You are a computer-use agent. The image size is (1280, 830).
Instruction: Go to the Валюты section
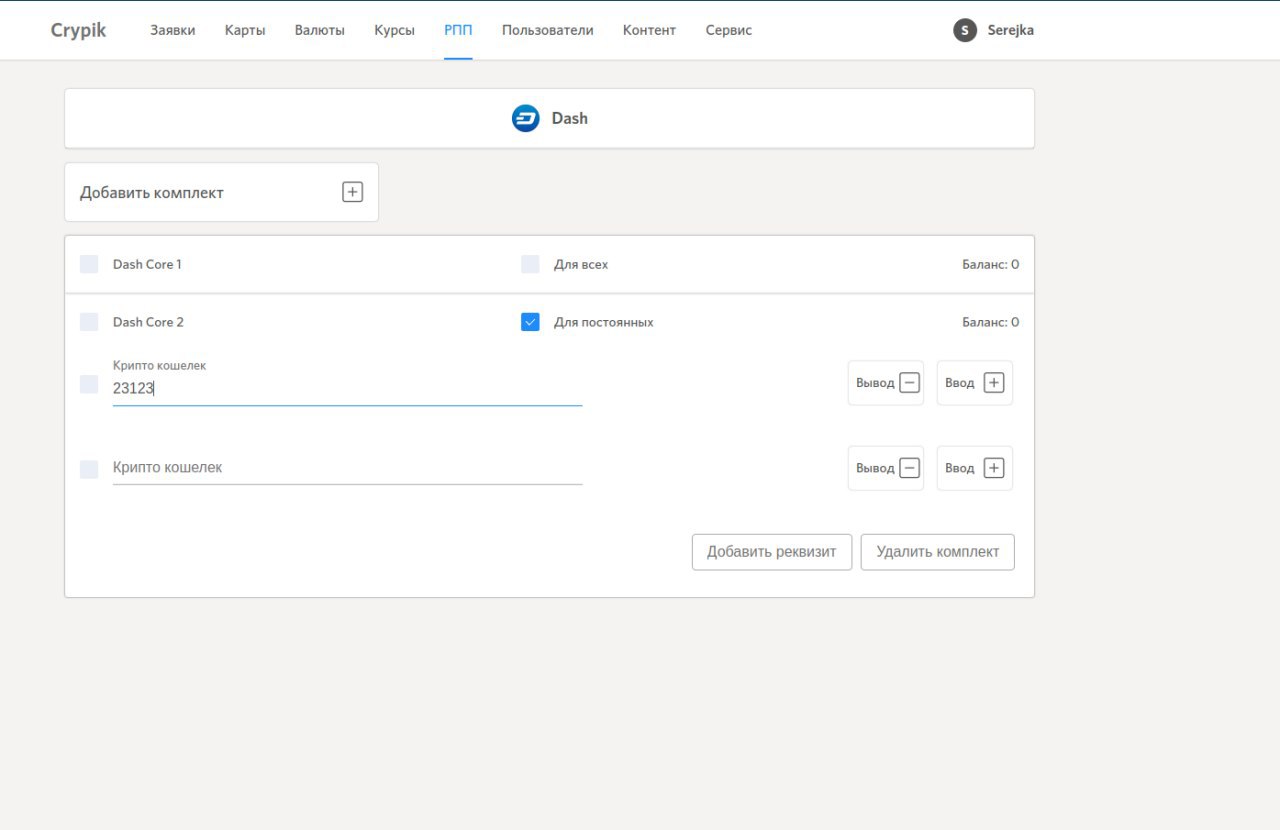coord(320,30)
